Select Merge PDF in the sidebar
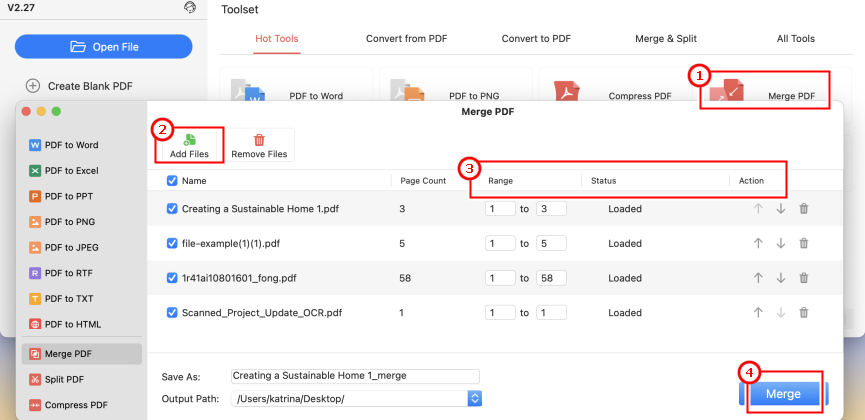Image resolution: width=865 pixels, height=420 pixels. coord(82,354)
